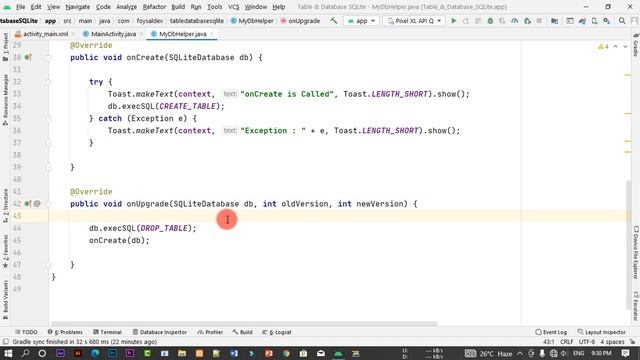Collapse the try block fold on line 32
Viewport: 640px width, 360px height.
pos(49,82)
